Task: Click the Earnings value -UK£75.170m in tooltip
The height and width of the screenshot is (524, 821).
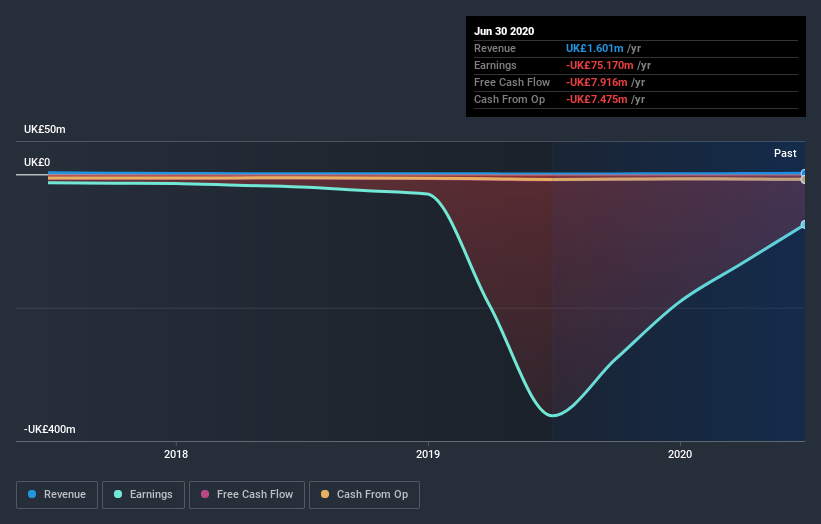Action: pos(600,65)
